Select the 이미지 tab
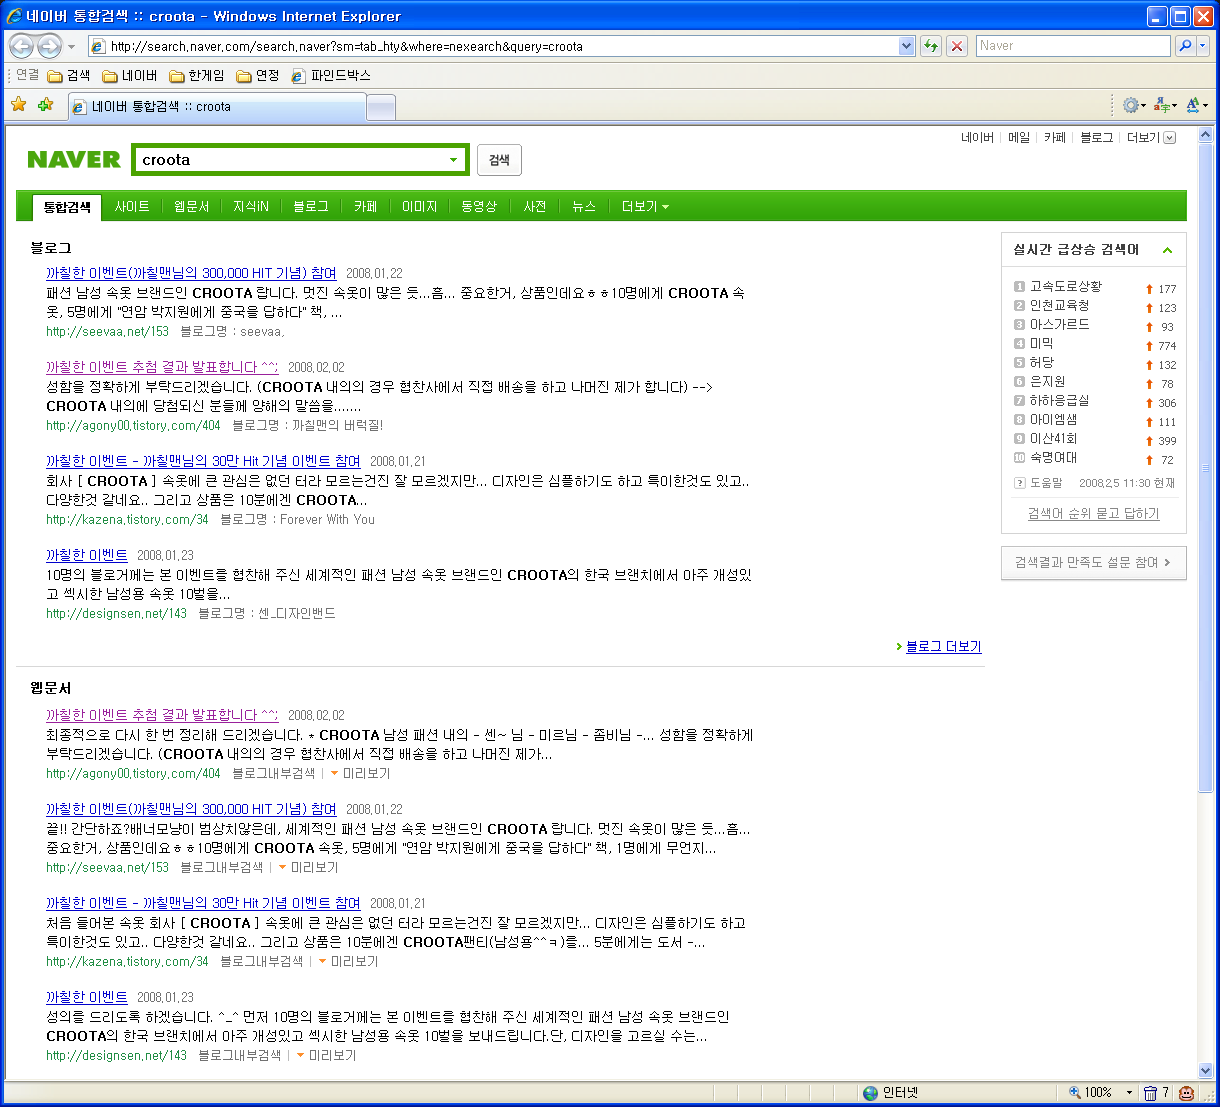 click(x=420, y=206)
